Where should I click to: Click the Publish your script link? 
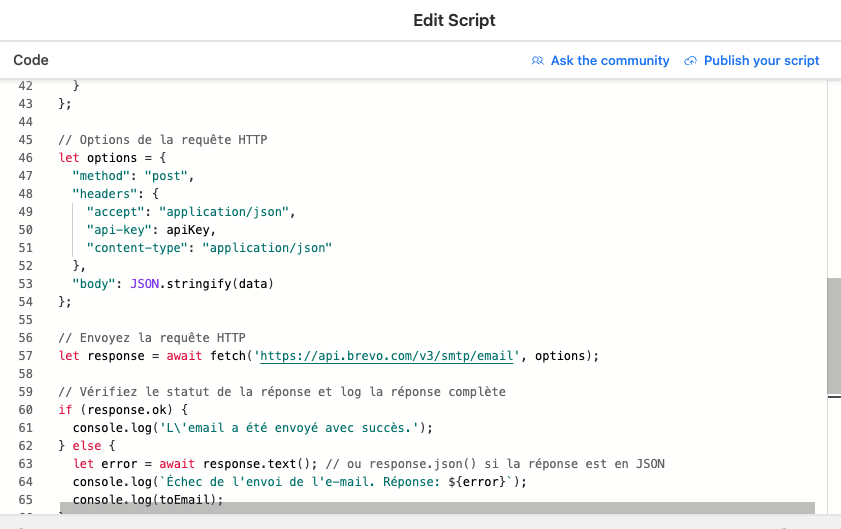761,61
